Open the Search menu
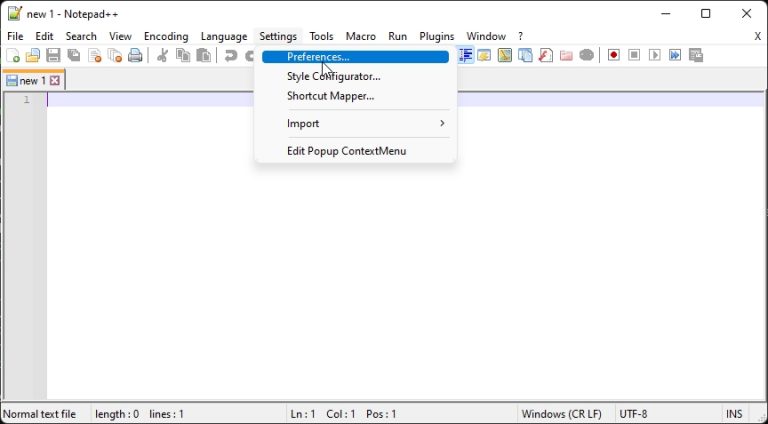This screenshot has height=424, width=768. (x=81, y=36)
